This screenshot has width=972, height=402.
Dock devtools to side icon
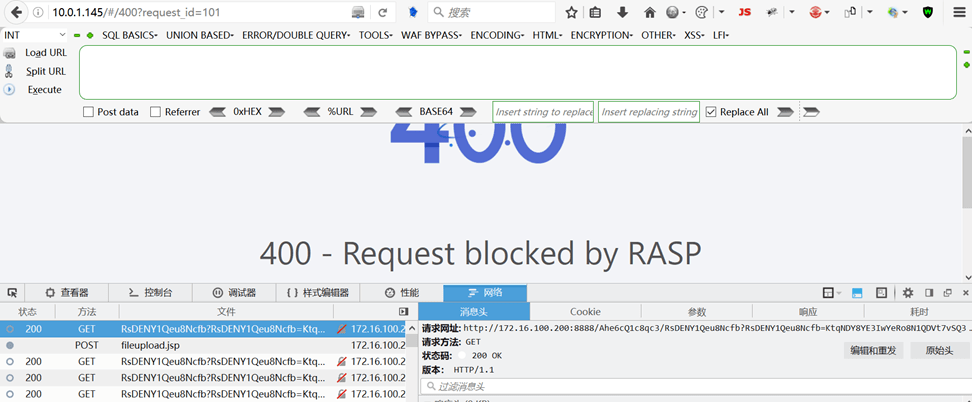click(x=929, y=293)
